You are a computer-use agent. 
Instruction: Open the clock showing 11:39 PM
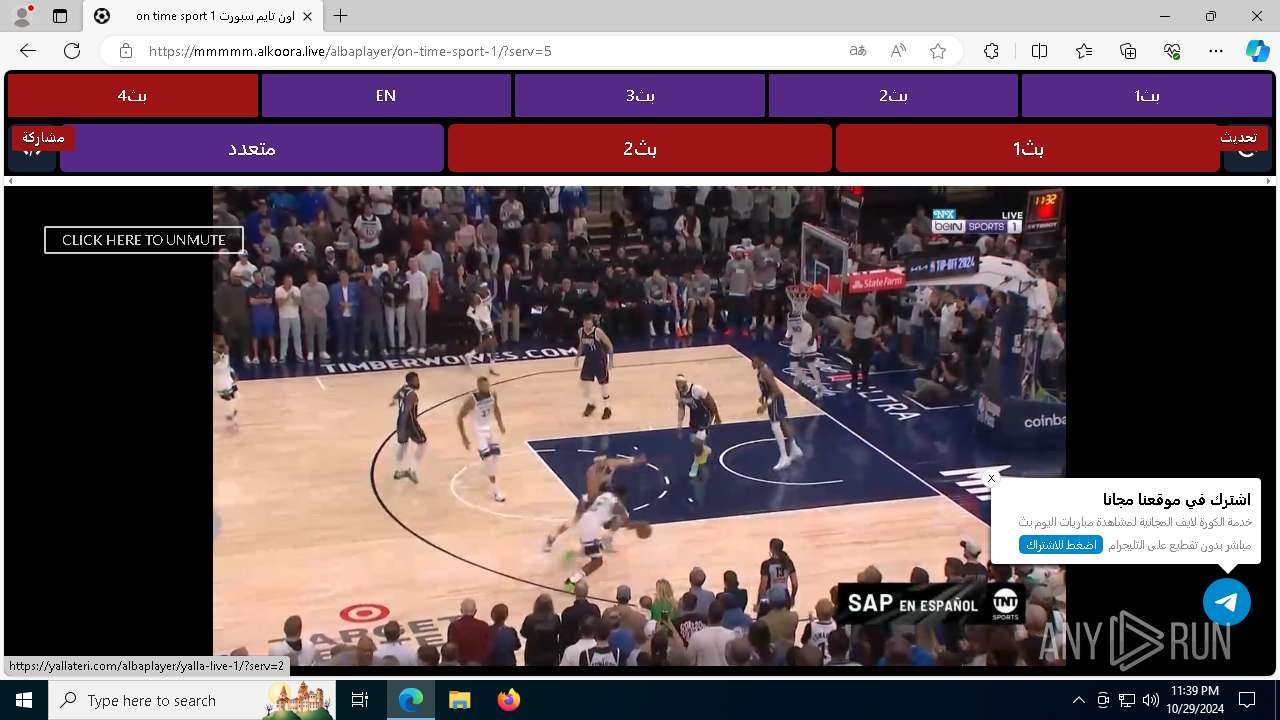[1195, 700]
